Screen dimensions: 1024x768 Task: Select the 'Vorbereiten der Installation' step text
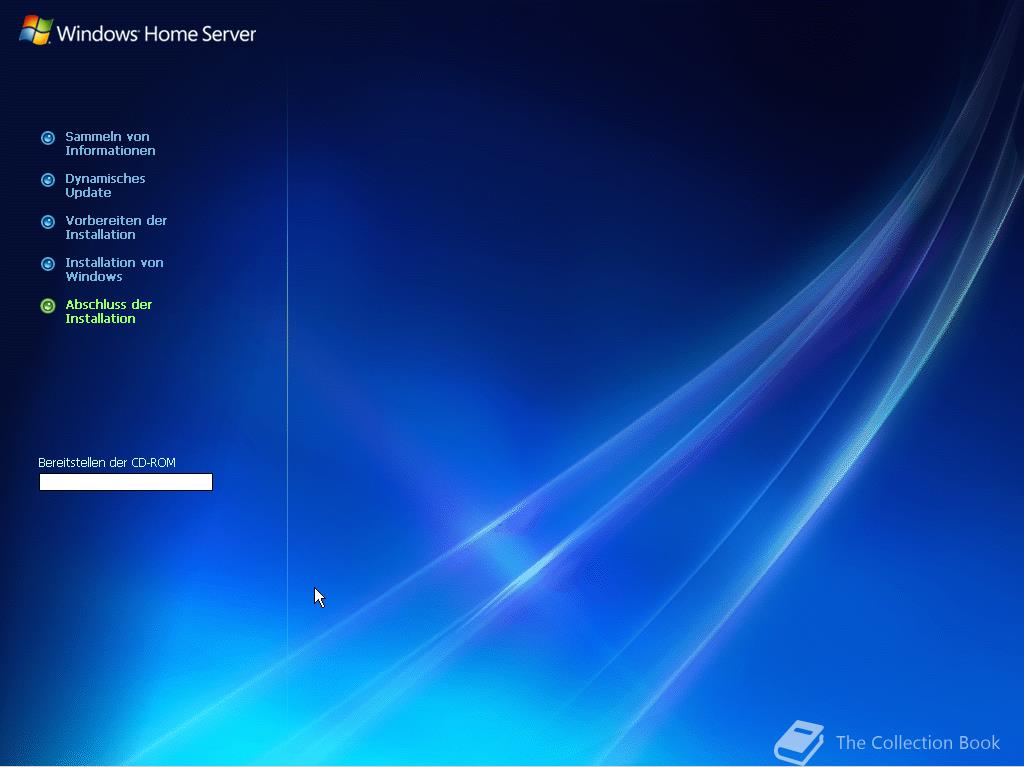point(116,227)
